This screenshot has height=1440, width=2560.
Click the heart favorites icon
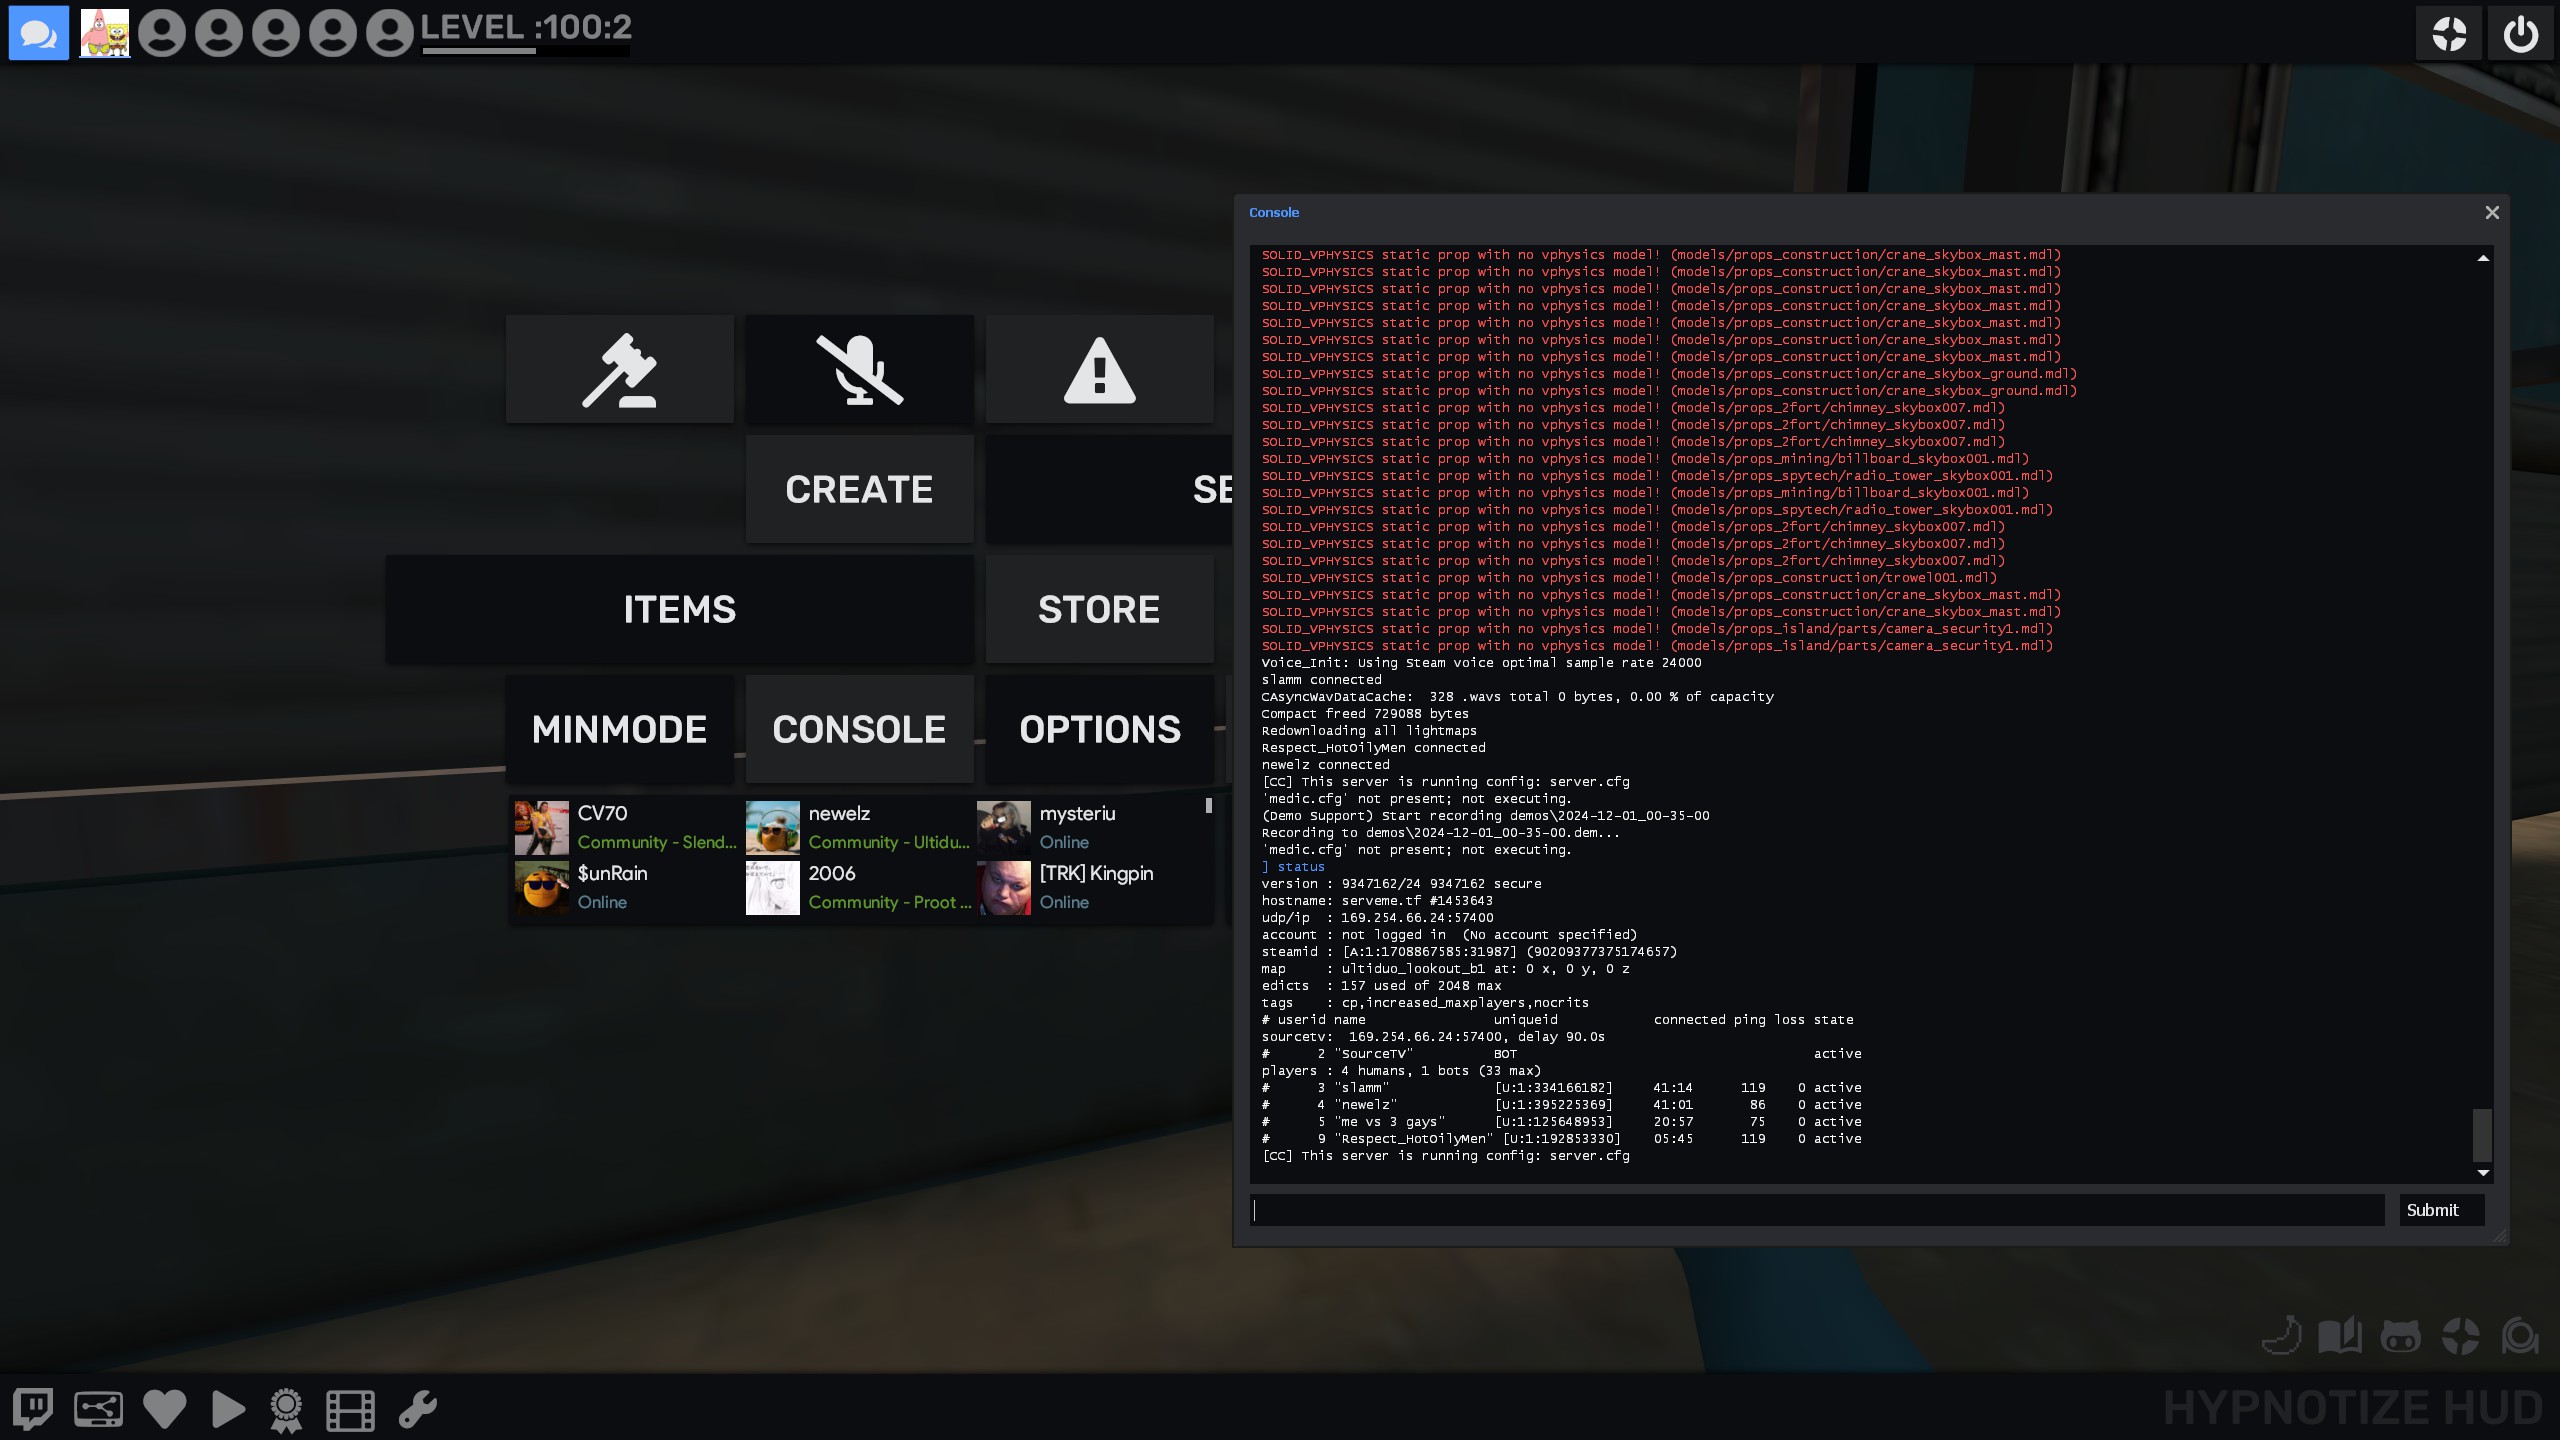coord(164,1409)
